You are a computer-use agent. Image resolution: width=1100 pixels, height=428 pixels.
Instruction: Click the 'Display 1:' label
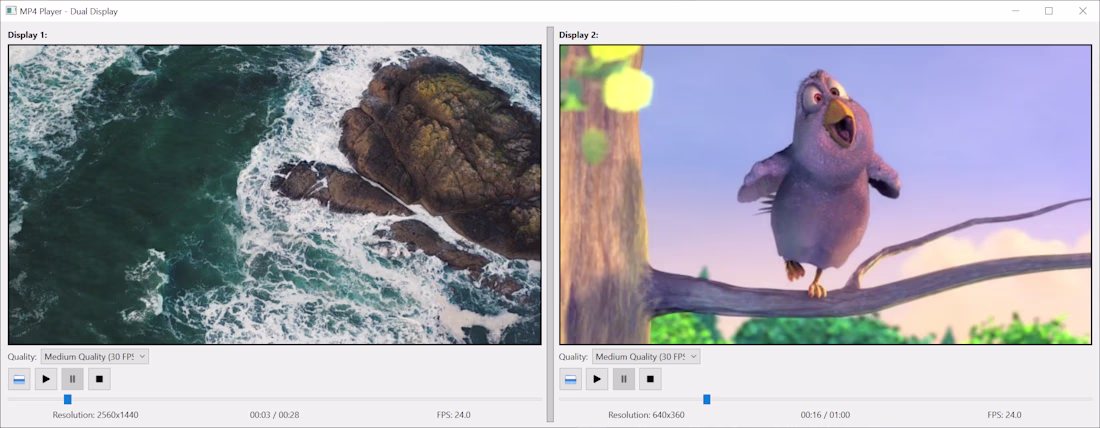27,35
